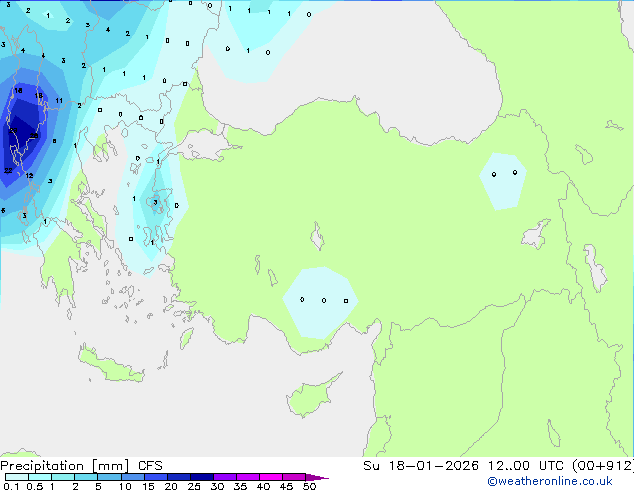Click the 35 to 40 mm legend swatch
This screenshot has width=634, height=490.
point(247,477)
